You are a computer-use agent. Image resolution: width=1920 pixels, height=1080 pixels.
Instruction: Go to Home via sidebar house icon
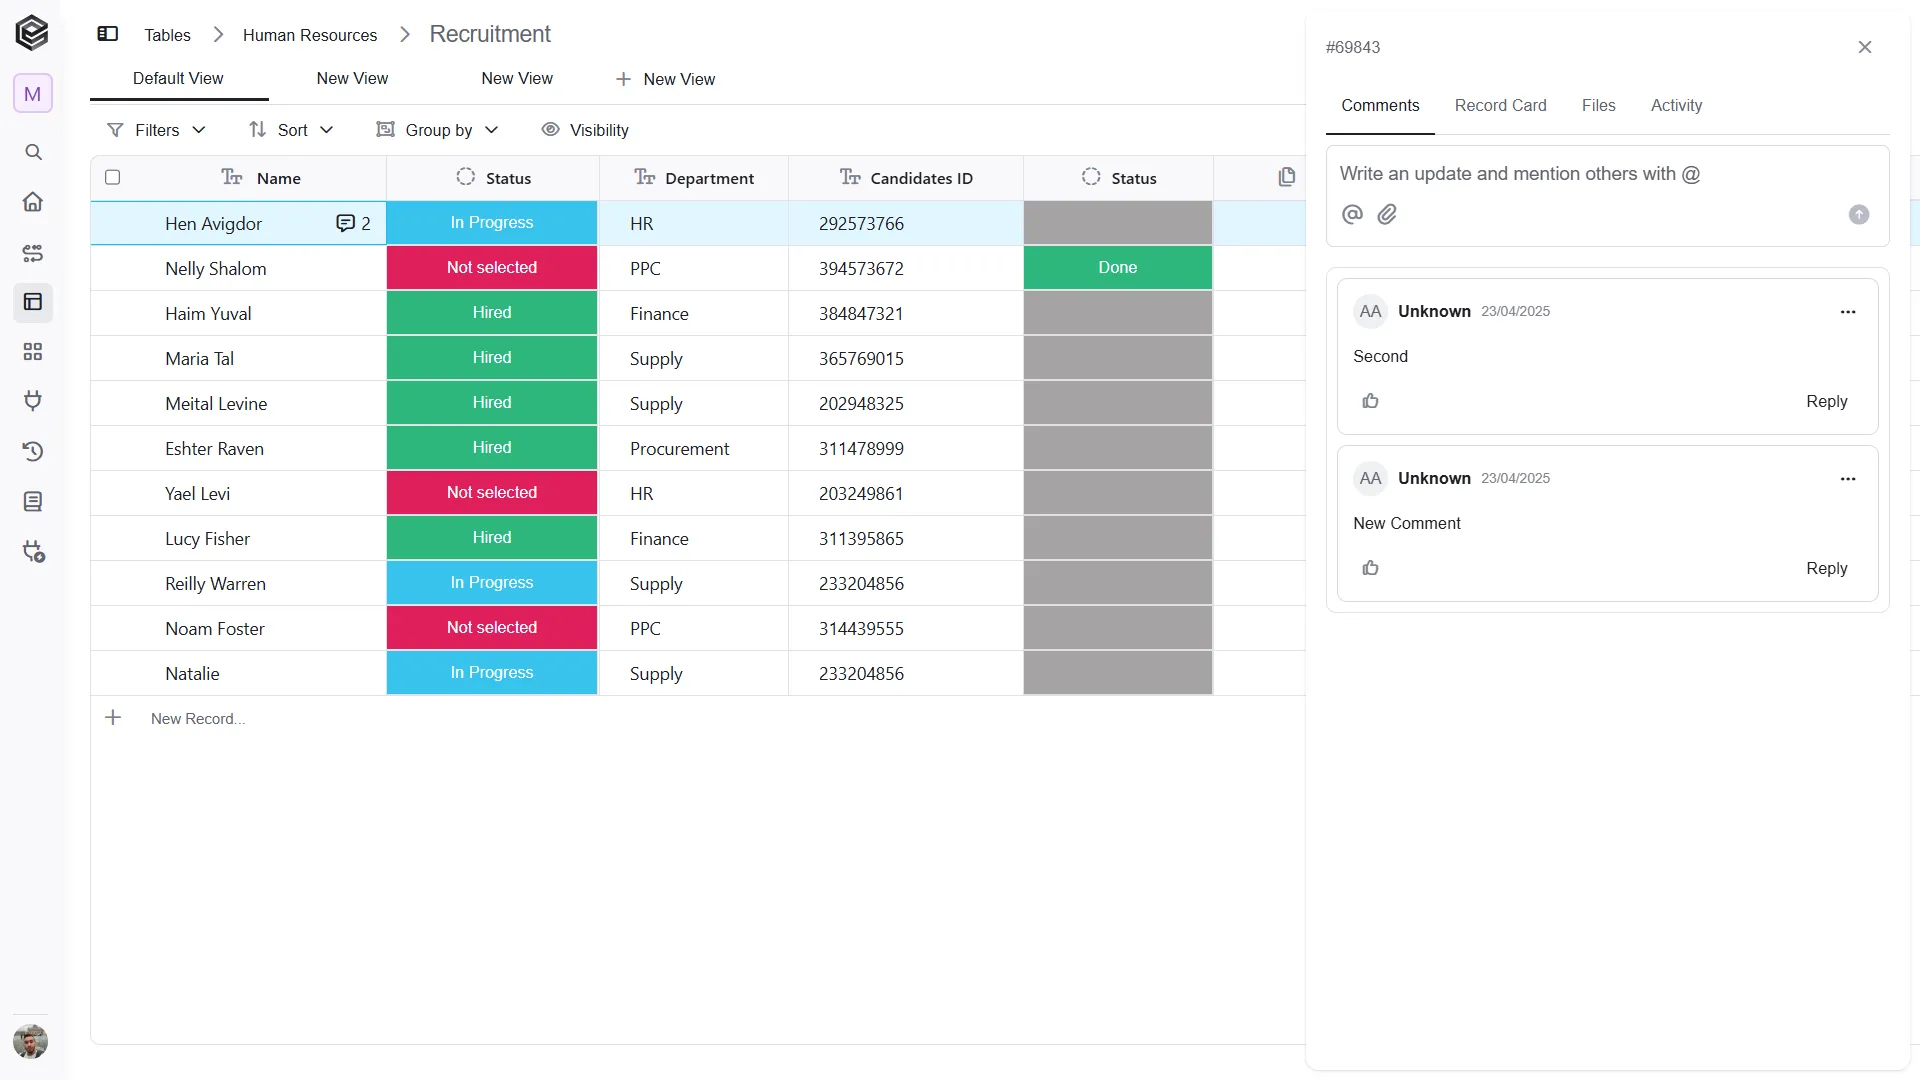(x=33, y=202)
